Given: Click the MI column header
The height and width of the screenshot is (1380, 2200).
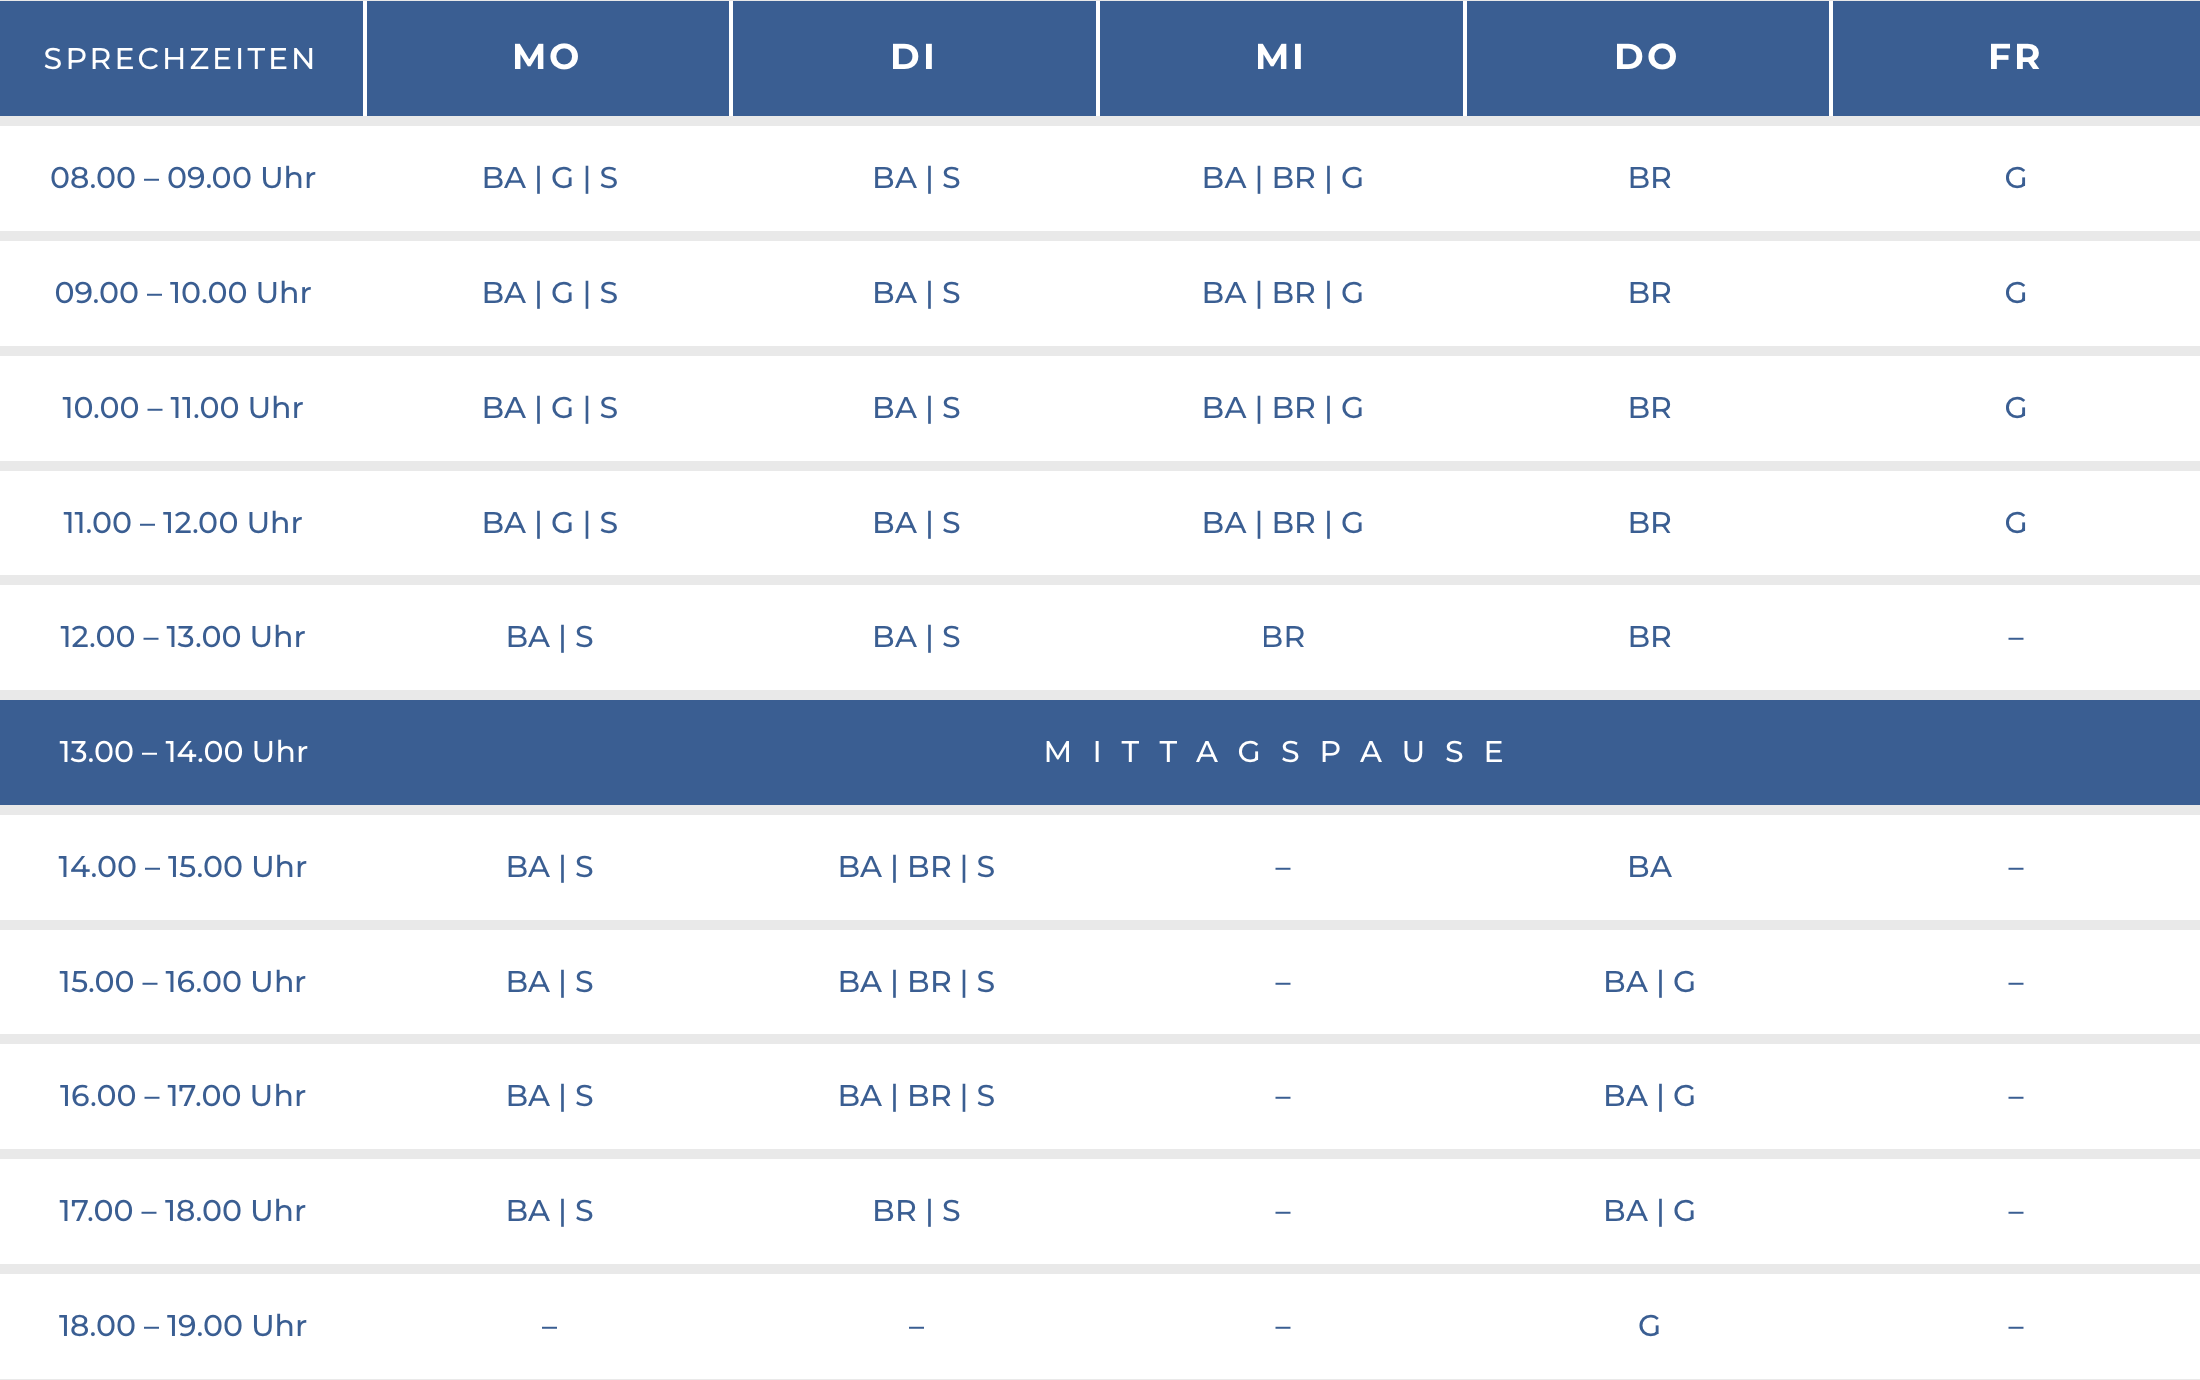Looking at the screenshot, I should tap(1281, 57).
